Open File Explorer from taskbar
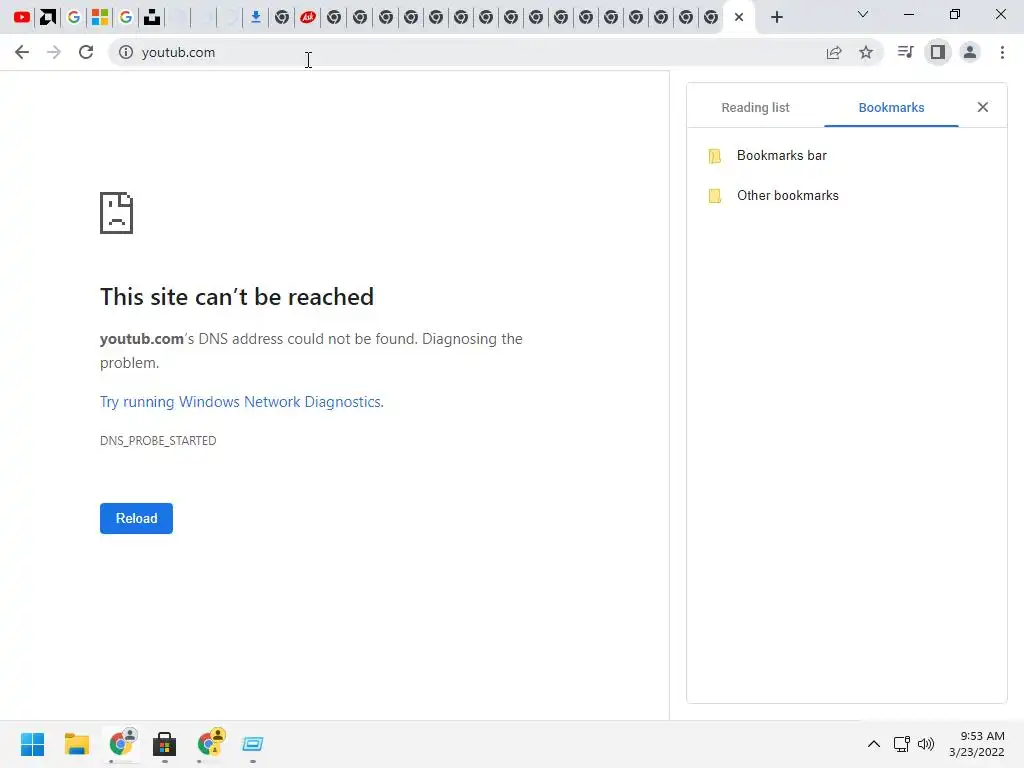 (76, 744)
